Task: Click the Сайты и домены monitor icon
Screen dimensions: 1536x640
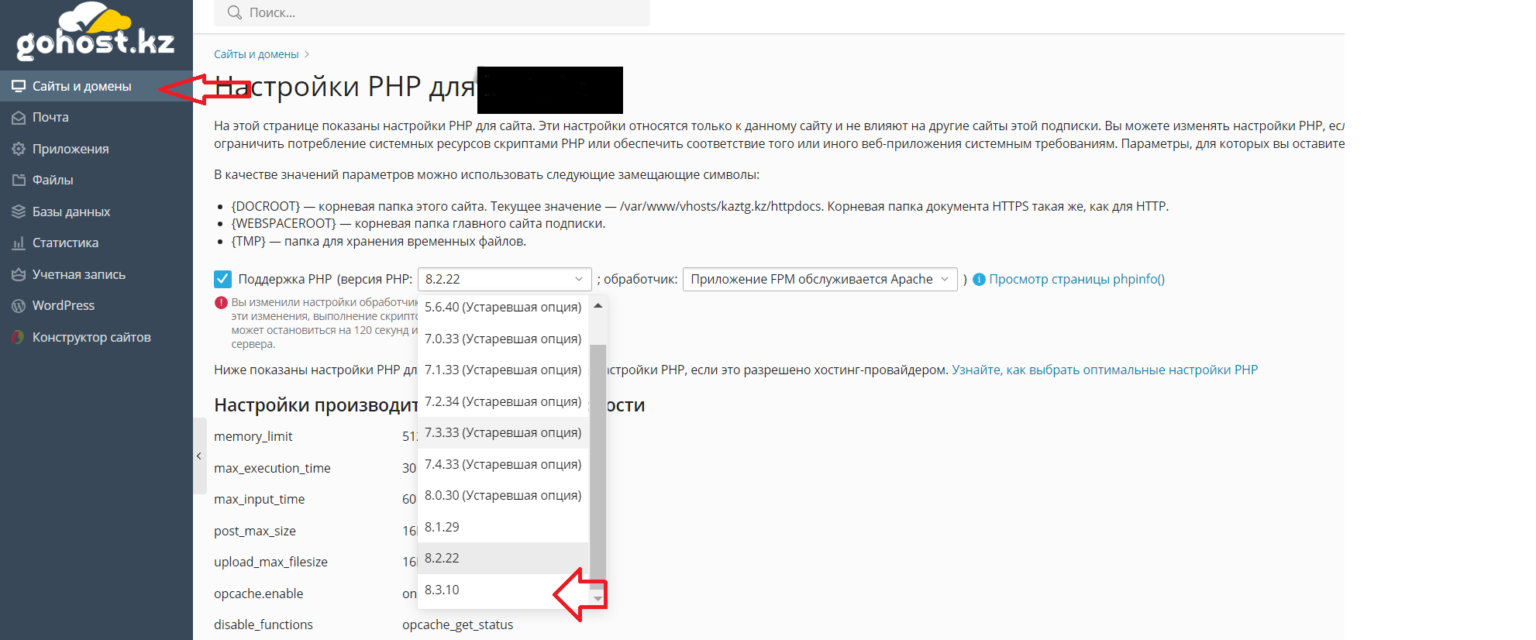Action: 18,86
